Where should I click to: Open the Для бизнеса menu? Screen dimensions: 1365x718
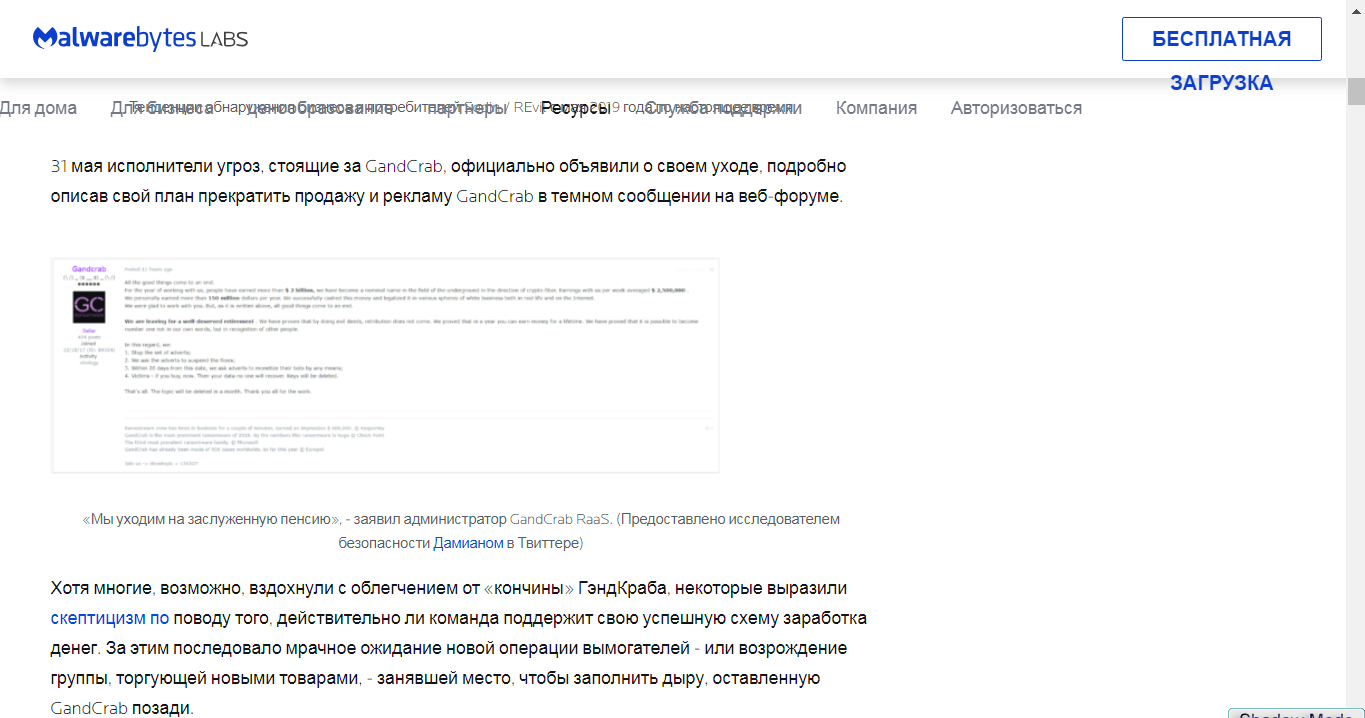coord(161,108)
